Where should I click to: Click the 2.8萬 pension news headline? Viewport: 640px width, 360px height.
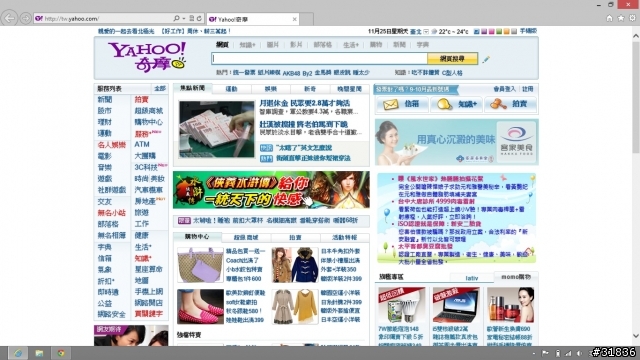[x=304, y=103]
